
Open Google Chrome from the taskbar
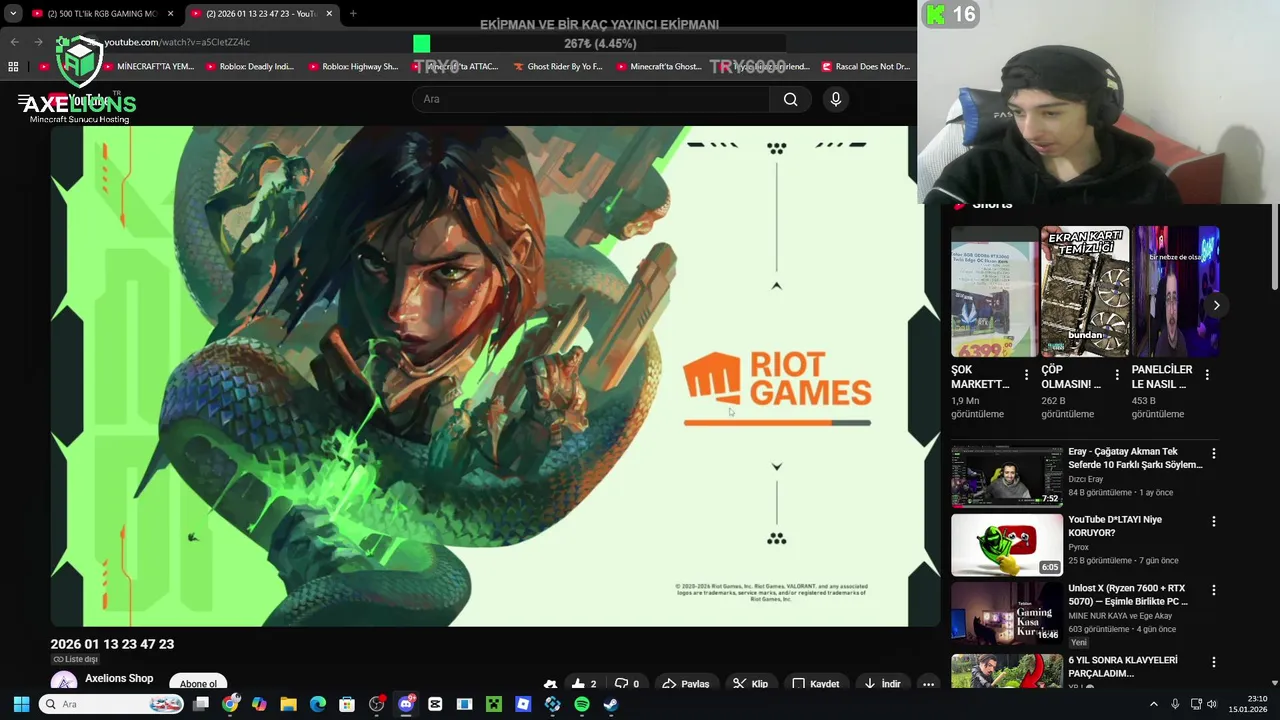[x=230, y=704]
